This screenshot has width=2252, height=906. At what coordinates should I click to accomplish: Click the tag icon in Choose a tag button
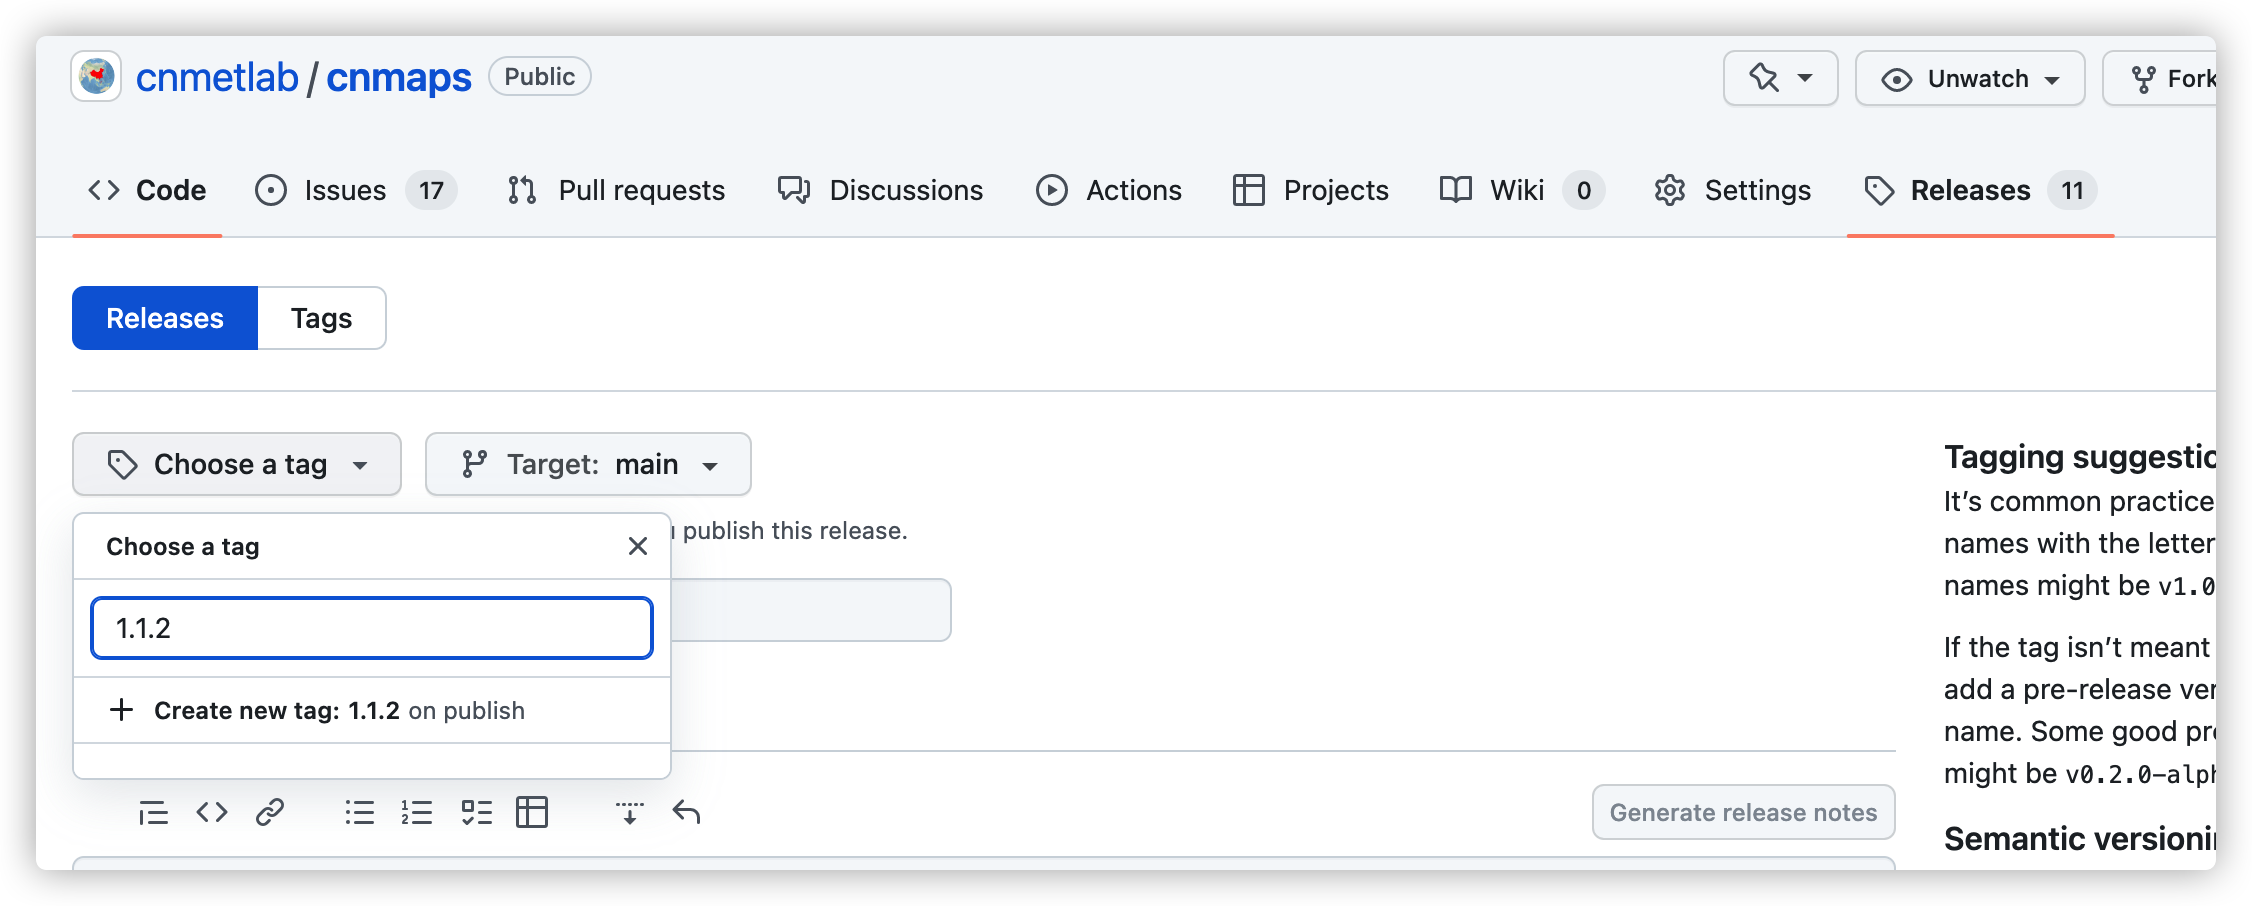point(122,464)
